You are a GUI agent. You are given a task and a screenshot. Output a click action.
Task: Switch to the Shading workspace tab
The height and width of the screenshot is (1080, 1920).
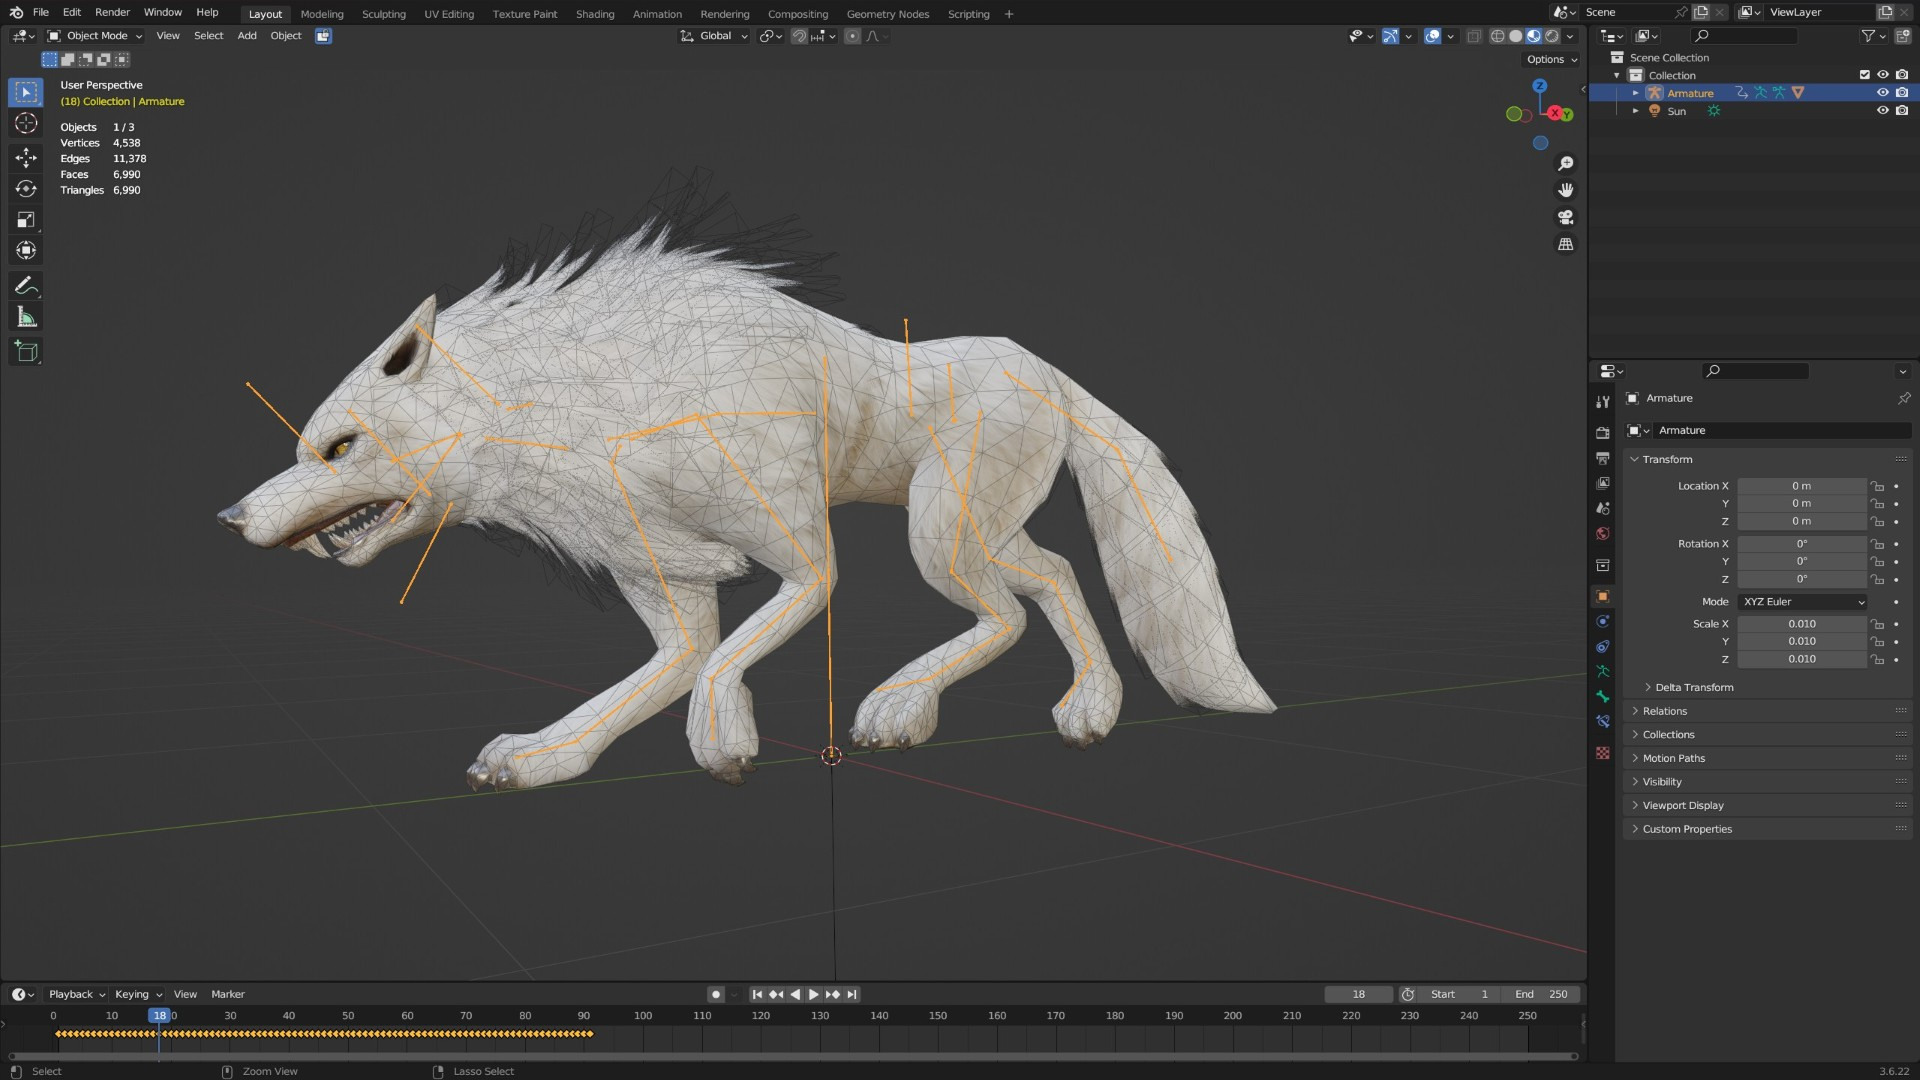click(595, 14)
